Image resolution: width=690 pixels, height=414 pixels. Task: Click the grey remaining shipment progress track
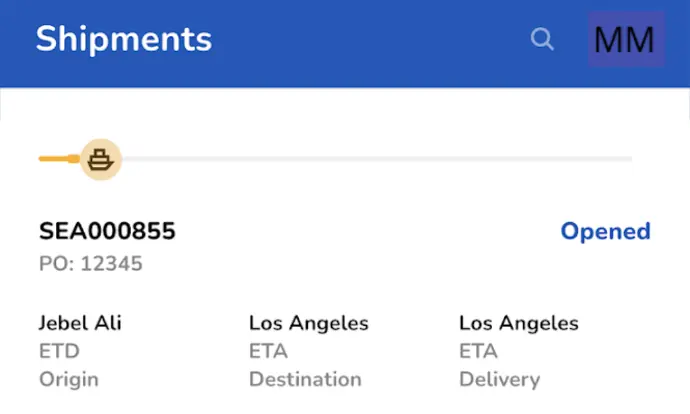[377, 159]
